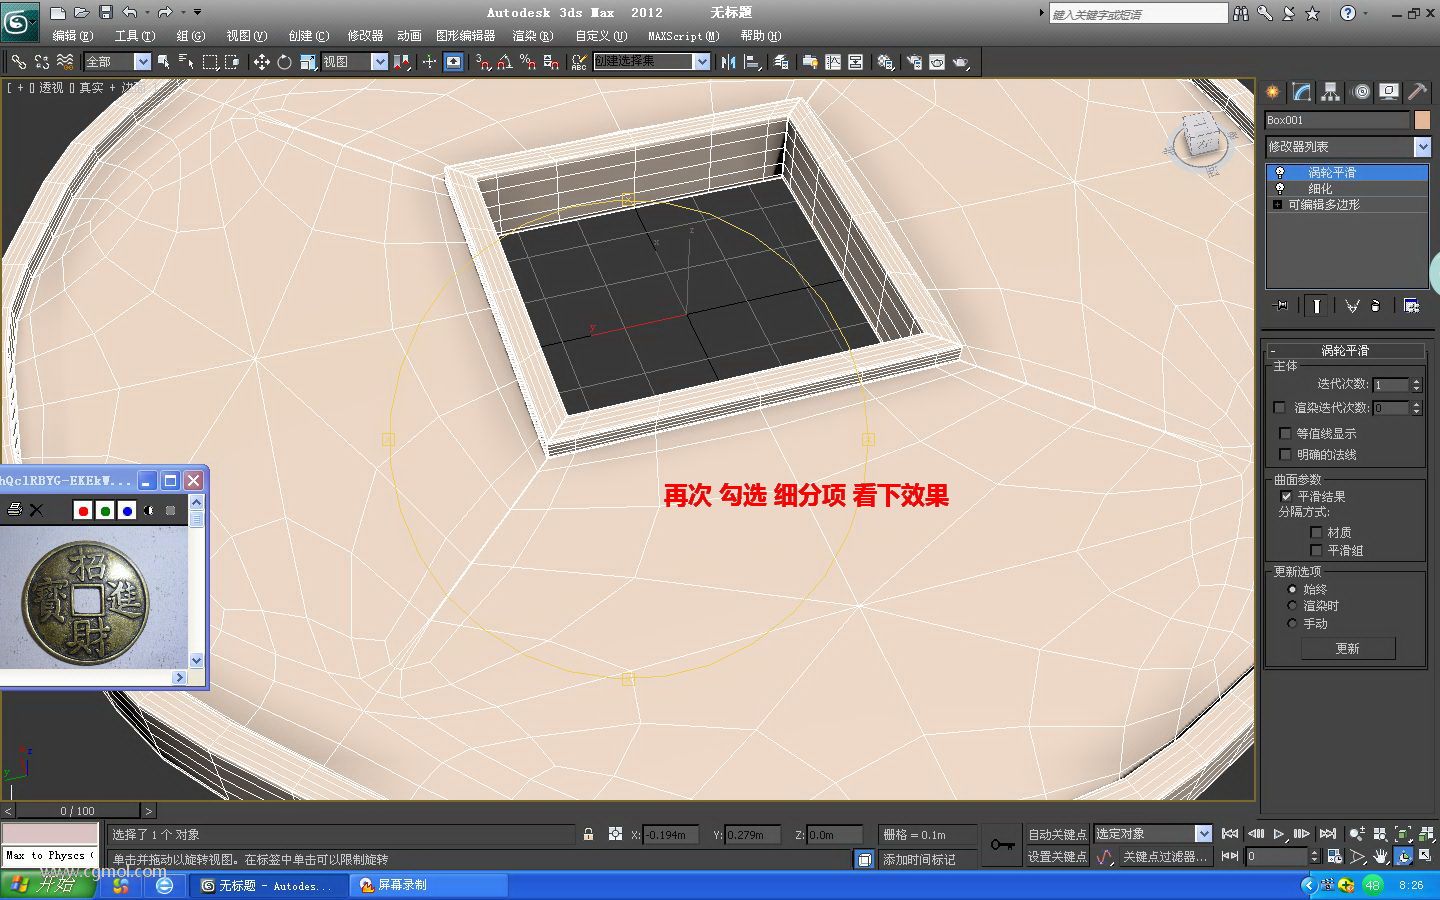
Task: Click the Align tool icon
Action: 752,62
